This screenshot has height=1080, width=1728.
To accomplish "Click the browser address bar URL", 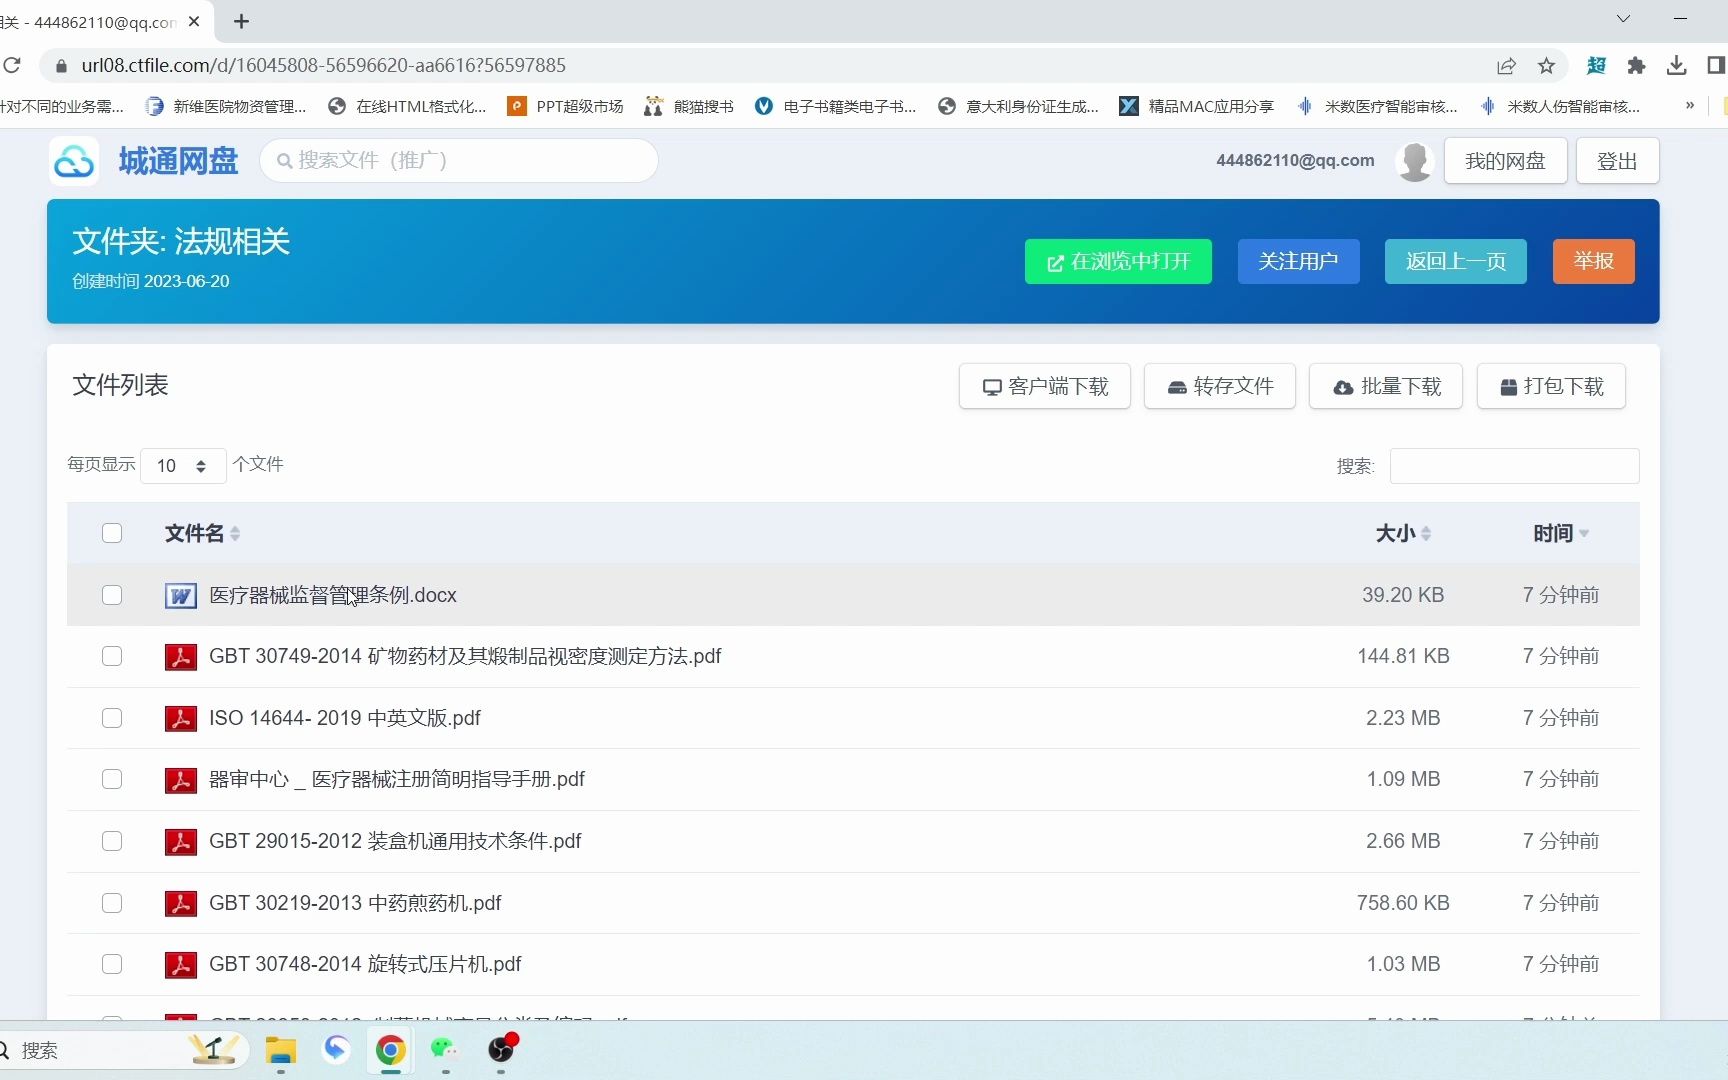I will coord(324,66).
